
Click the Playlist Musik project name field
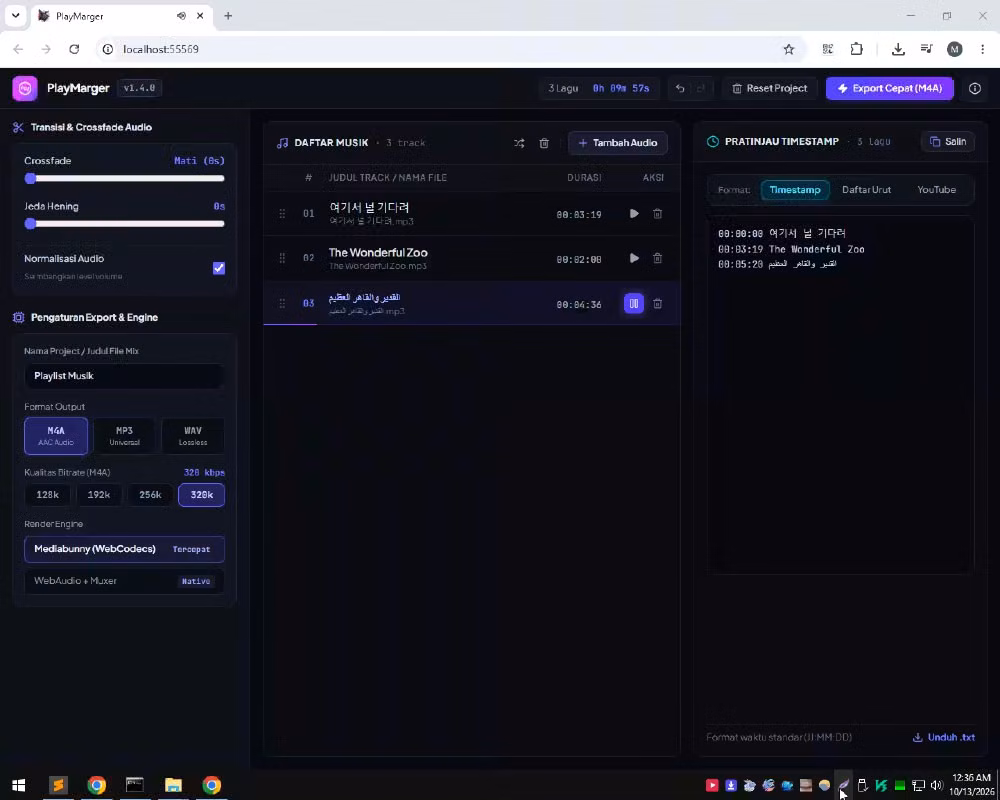[124, 376]
